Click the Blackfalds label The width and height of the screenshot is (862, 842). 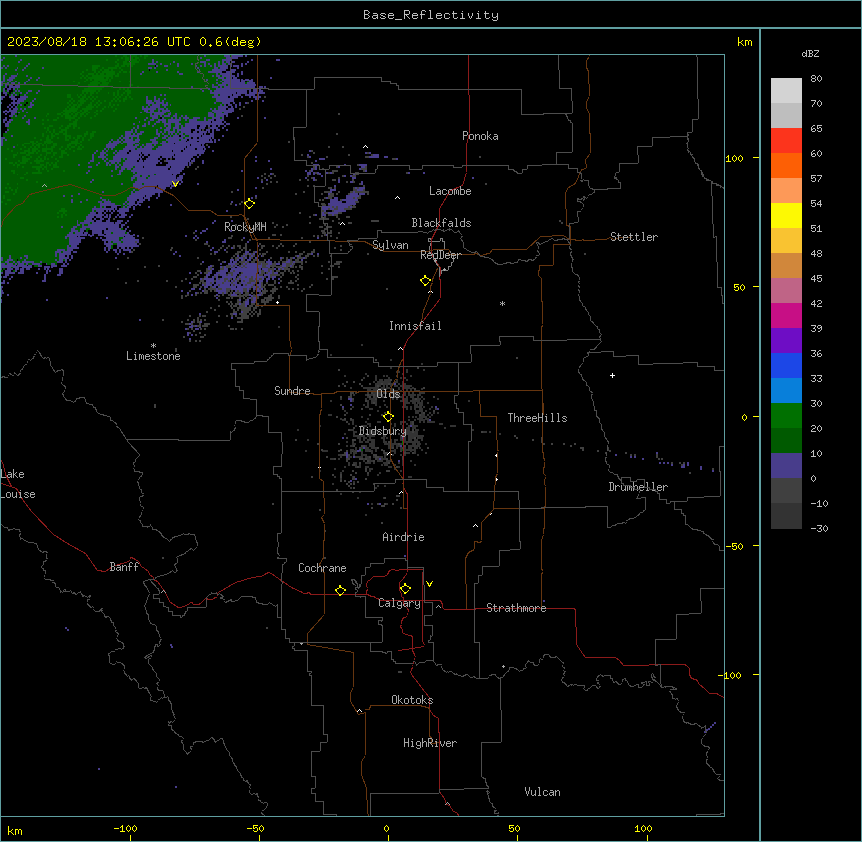(x=441, y=223)
